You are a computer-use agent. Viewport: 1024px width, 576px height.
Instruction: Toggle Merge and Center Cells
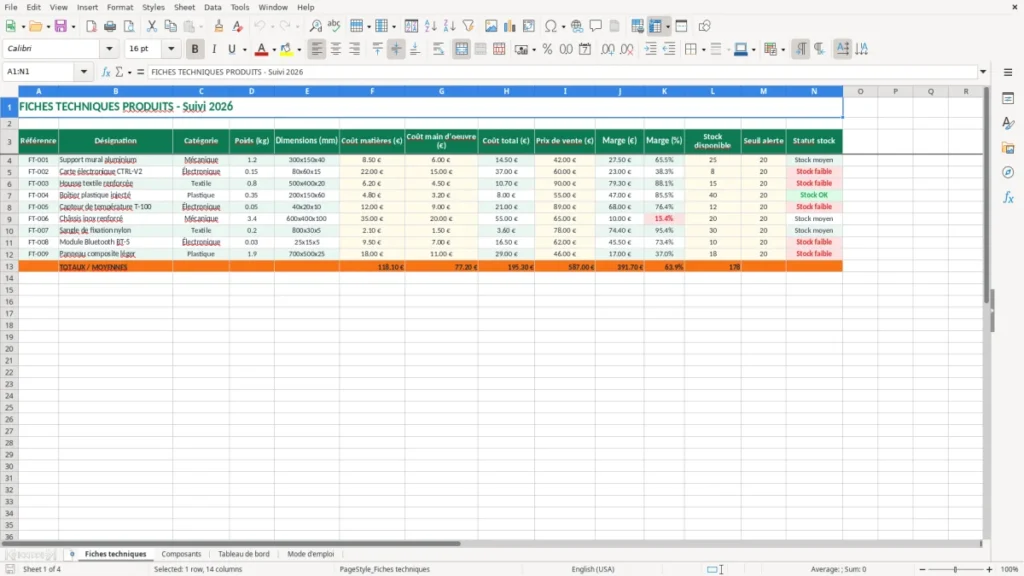coord(461,49)
